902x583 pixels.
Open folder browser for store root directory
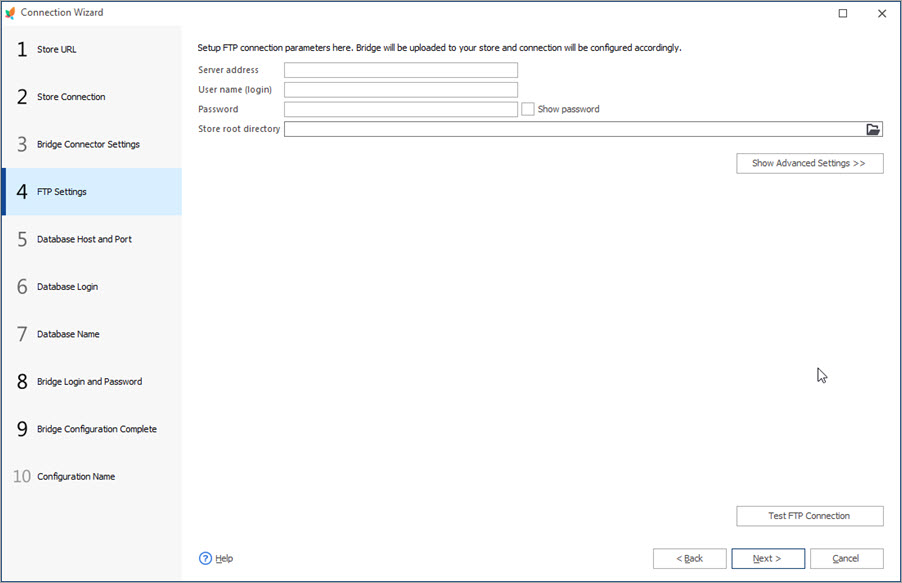point(873,129)
